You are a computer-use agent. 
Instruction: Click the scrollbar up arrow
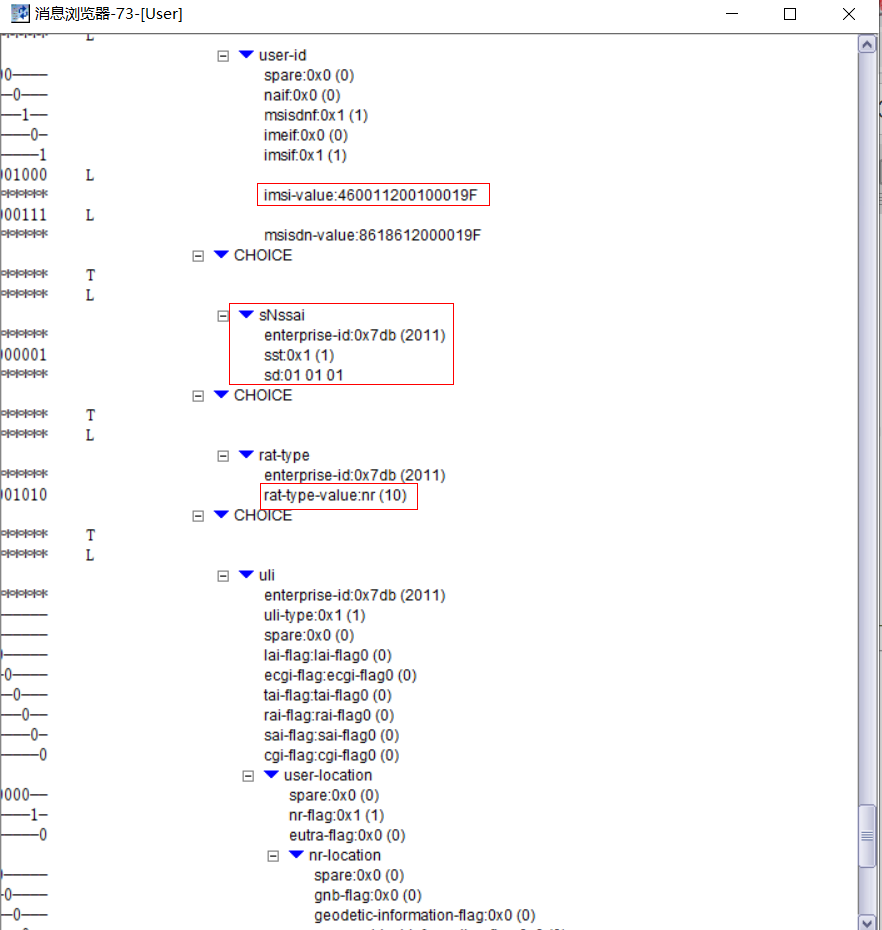(x=867, y=43)
